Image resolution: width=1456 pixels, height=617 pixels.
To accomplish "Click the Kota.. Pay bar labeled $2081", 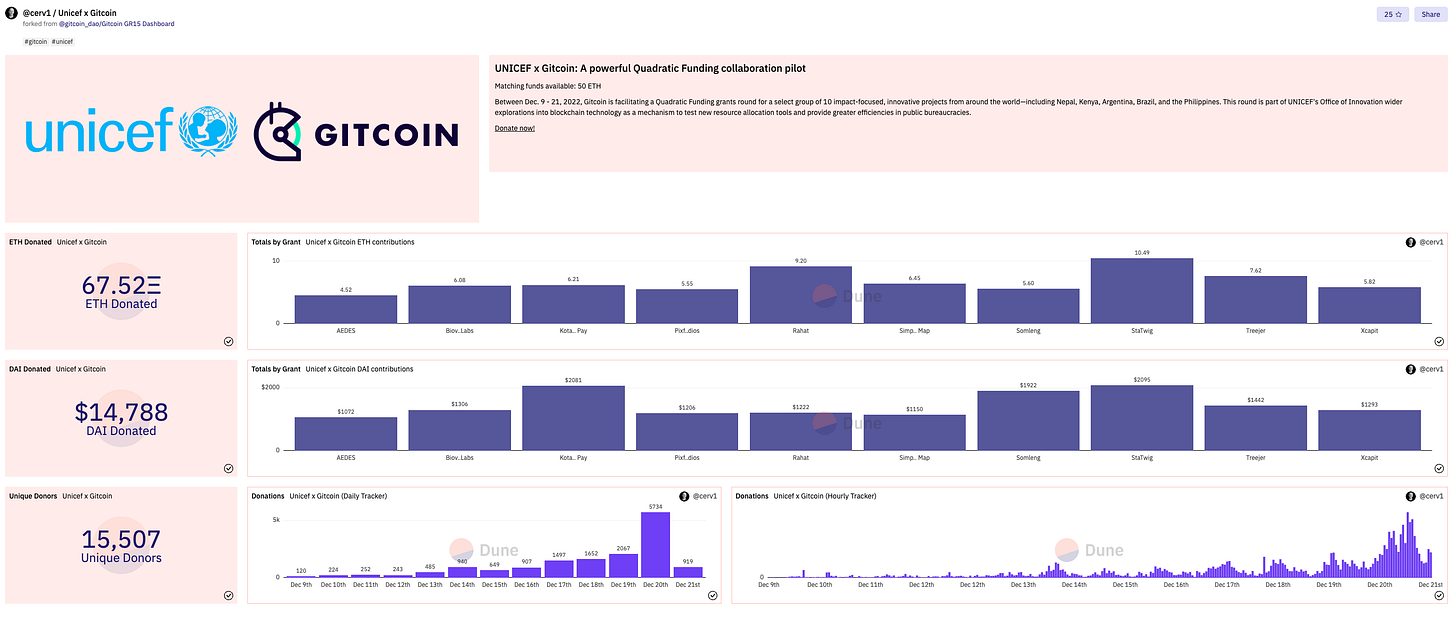I will click(573, 418).
